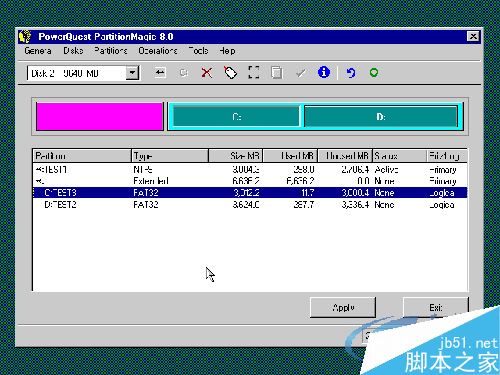The width and height of the screenshot is (500, 375).
Task: Click the copy partition icon
Action: tap(277, 72)
